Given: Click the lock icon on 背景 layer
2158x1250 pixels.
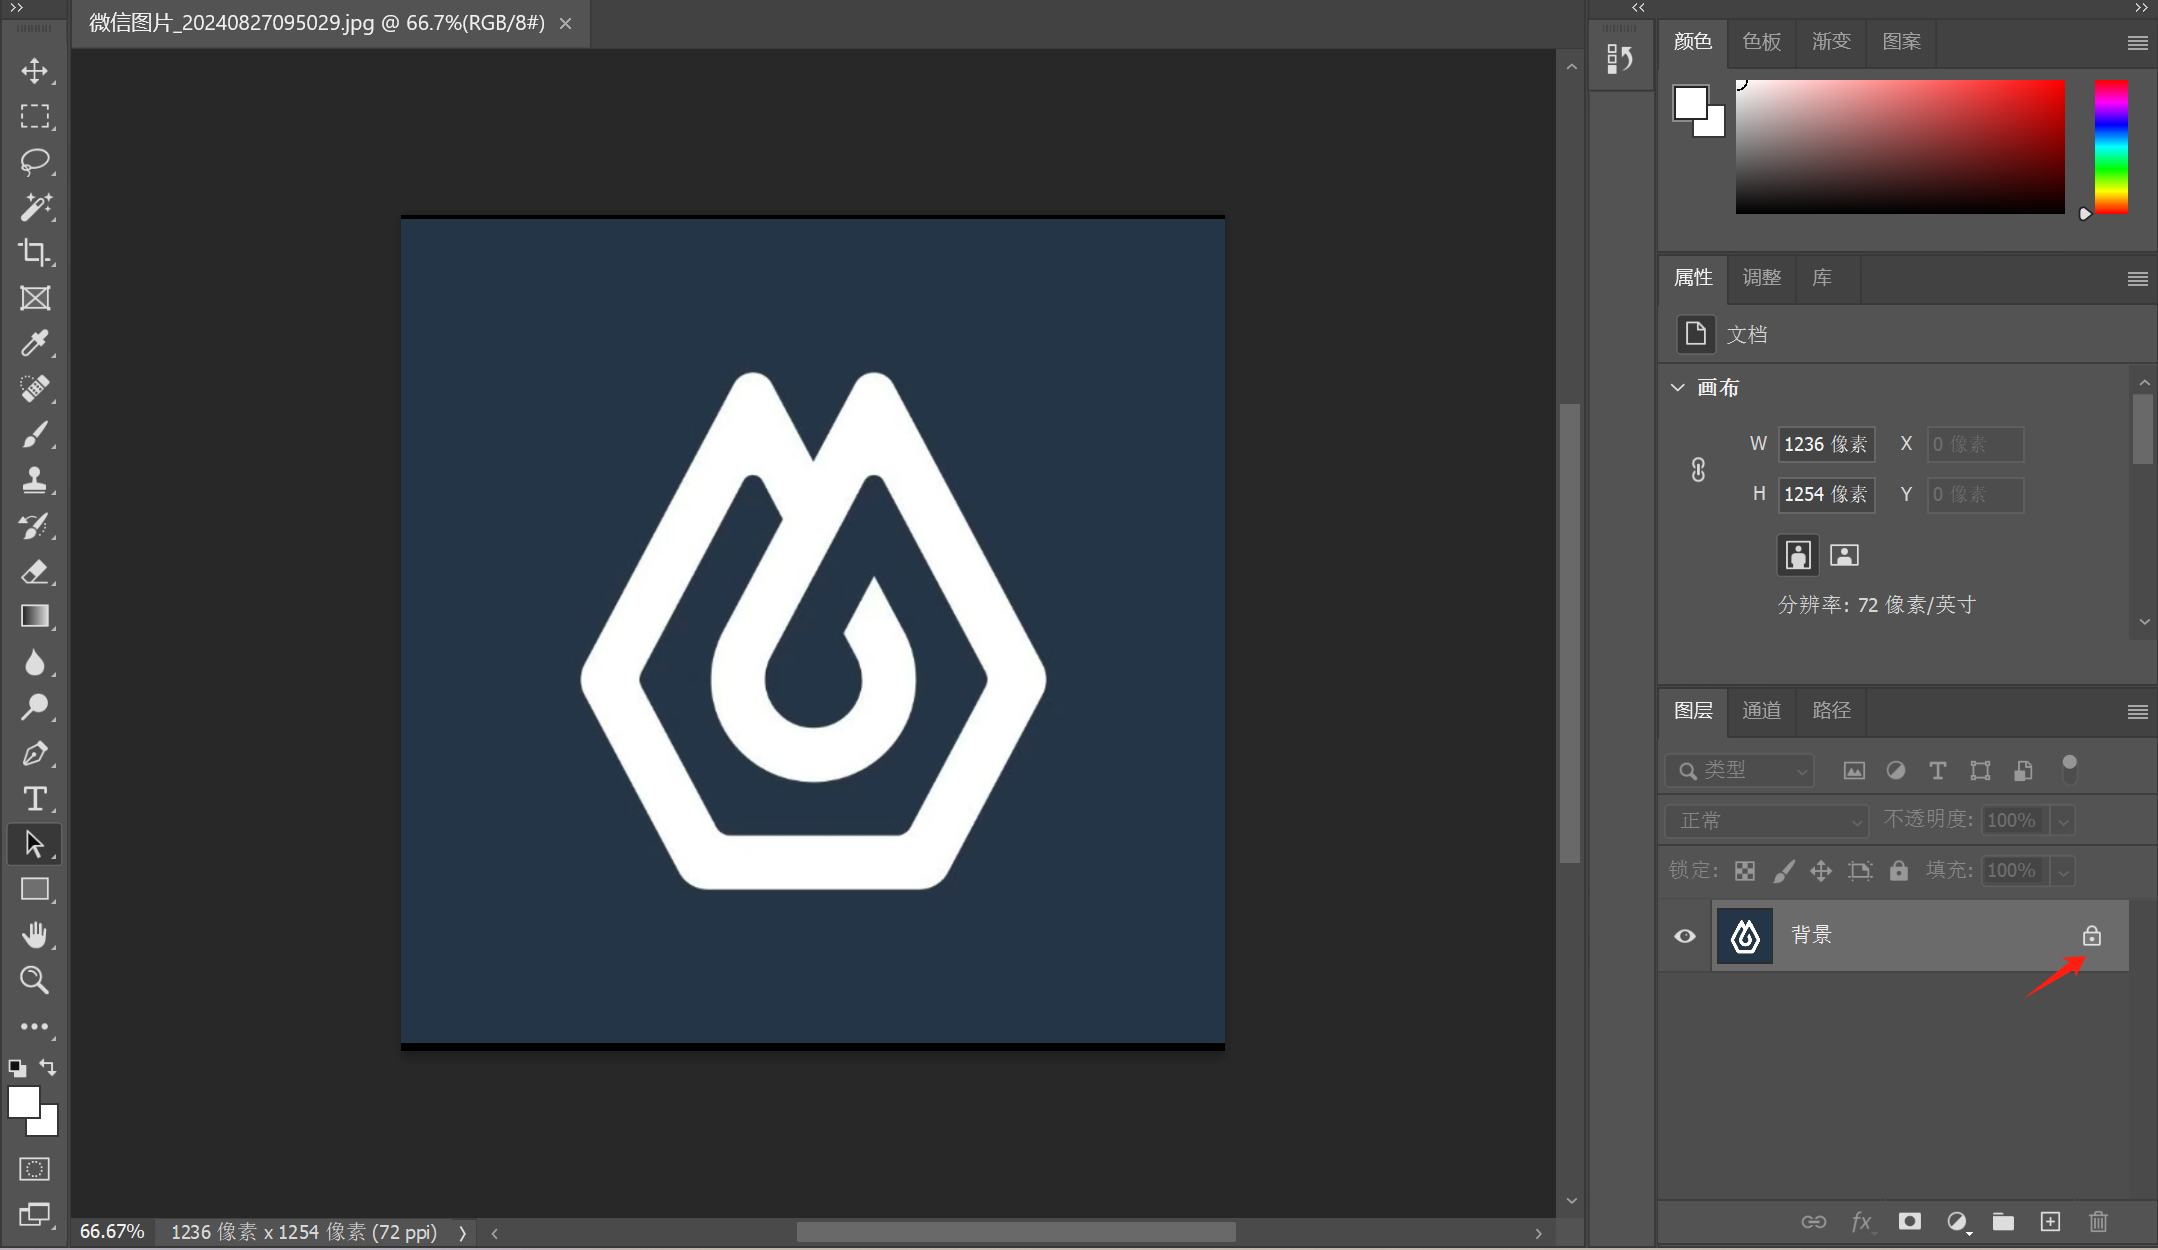Looking at the screenshot, I should click(2091, 936).
